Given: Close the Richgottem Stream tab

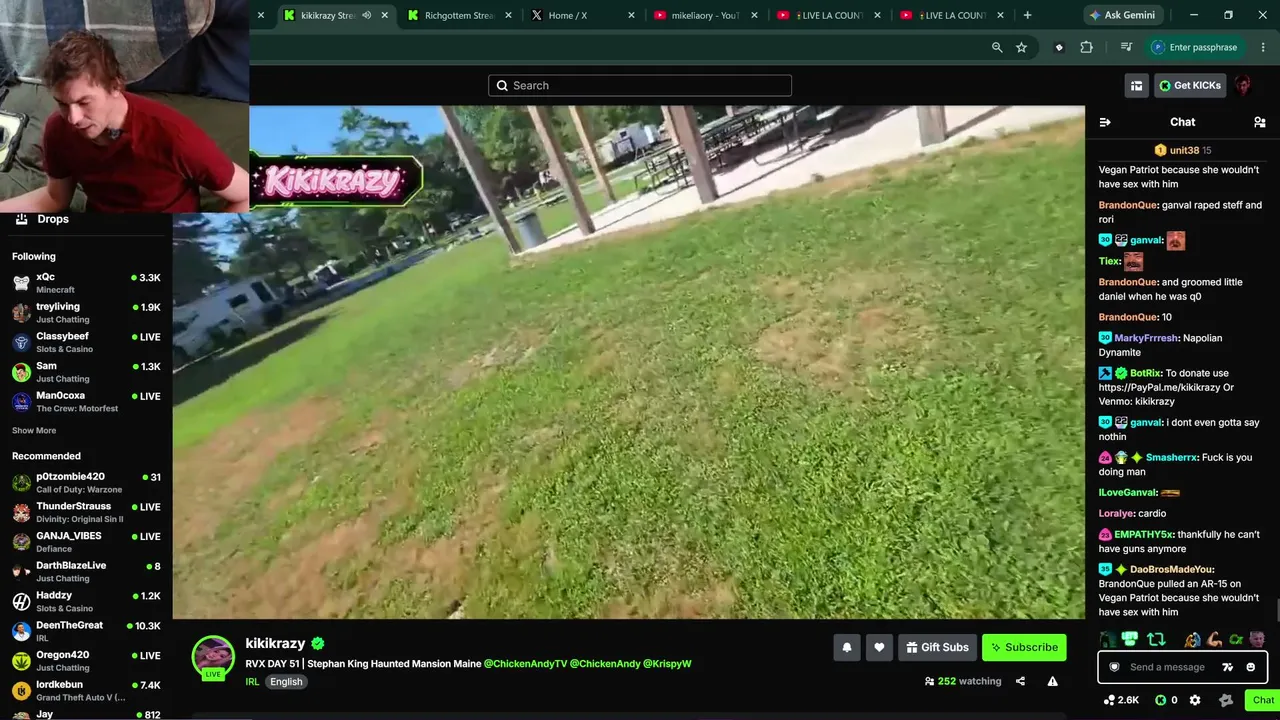Looking at the screenshot, I should coord(508,15).
